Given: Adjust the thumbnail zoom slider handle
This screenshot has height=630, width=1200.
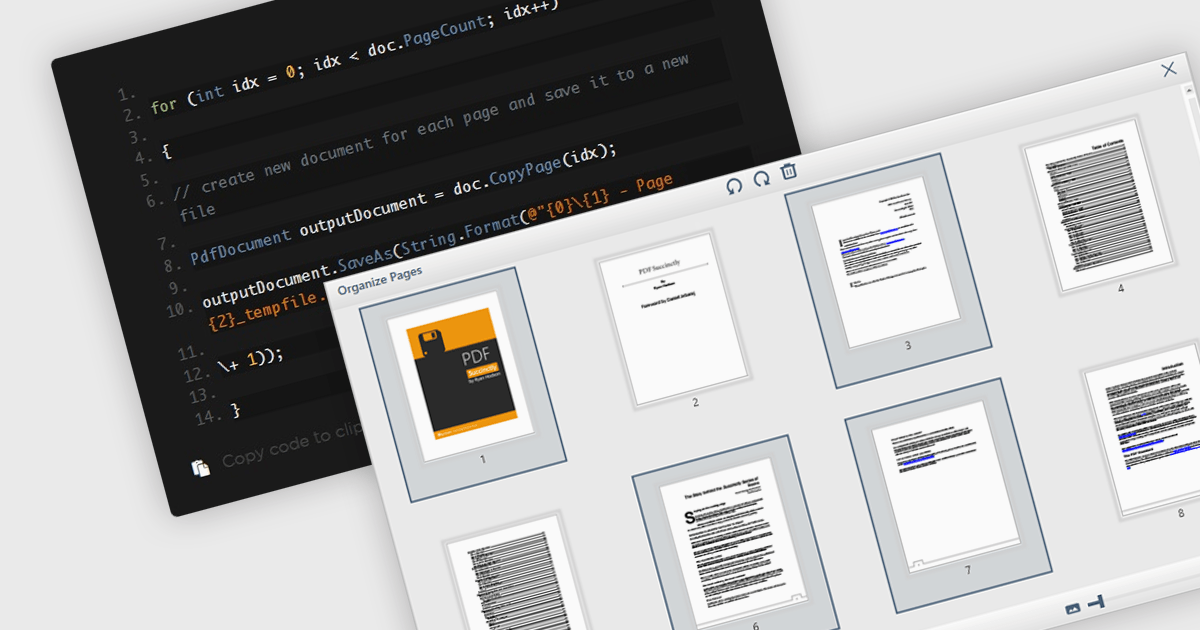Looking at the screenshot, I should pyautogui.click(x=1097, y=601).
